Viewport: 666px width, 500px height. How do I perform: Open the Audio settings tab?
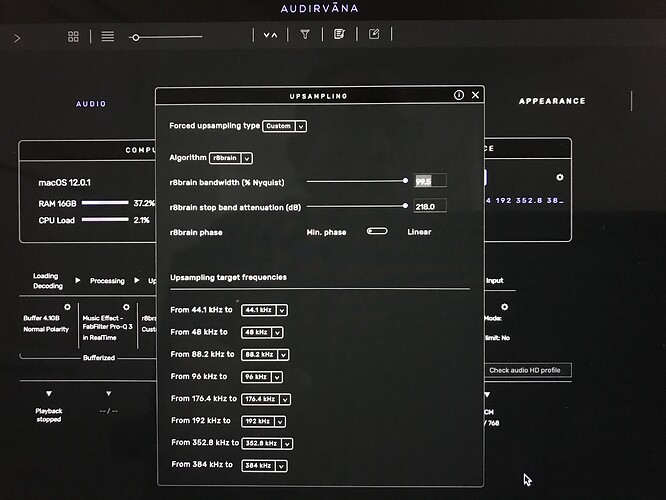tap(91, 104)
